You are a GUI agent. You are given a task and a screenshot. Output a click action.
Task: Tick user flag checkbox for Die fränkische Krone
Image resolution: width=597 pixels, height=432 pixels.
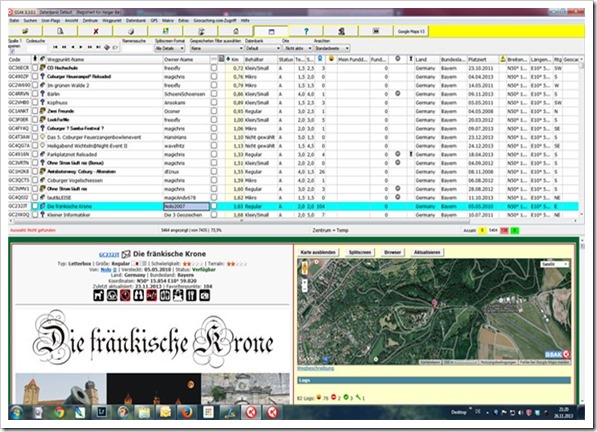tap(35, 206)
